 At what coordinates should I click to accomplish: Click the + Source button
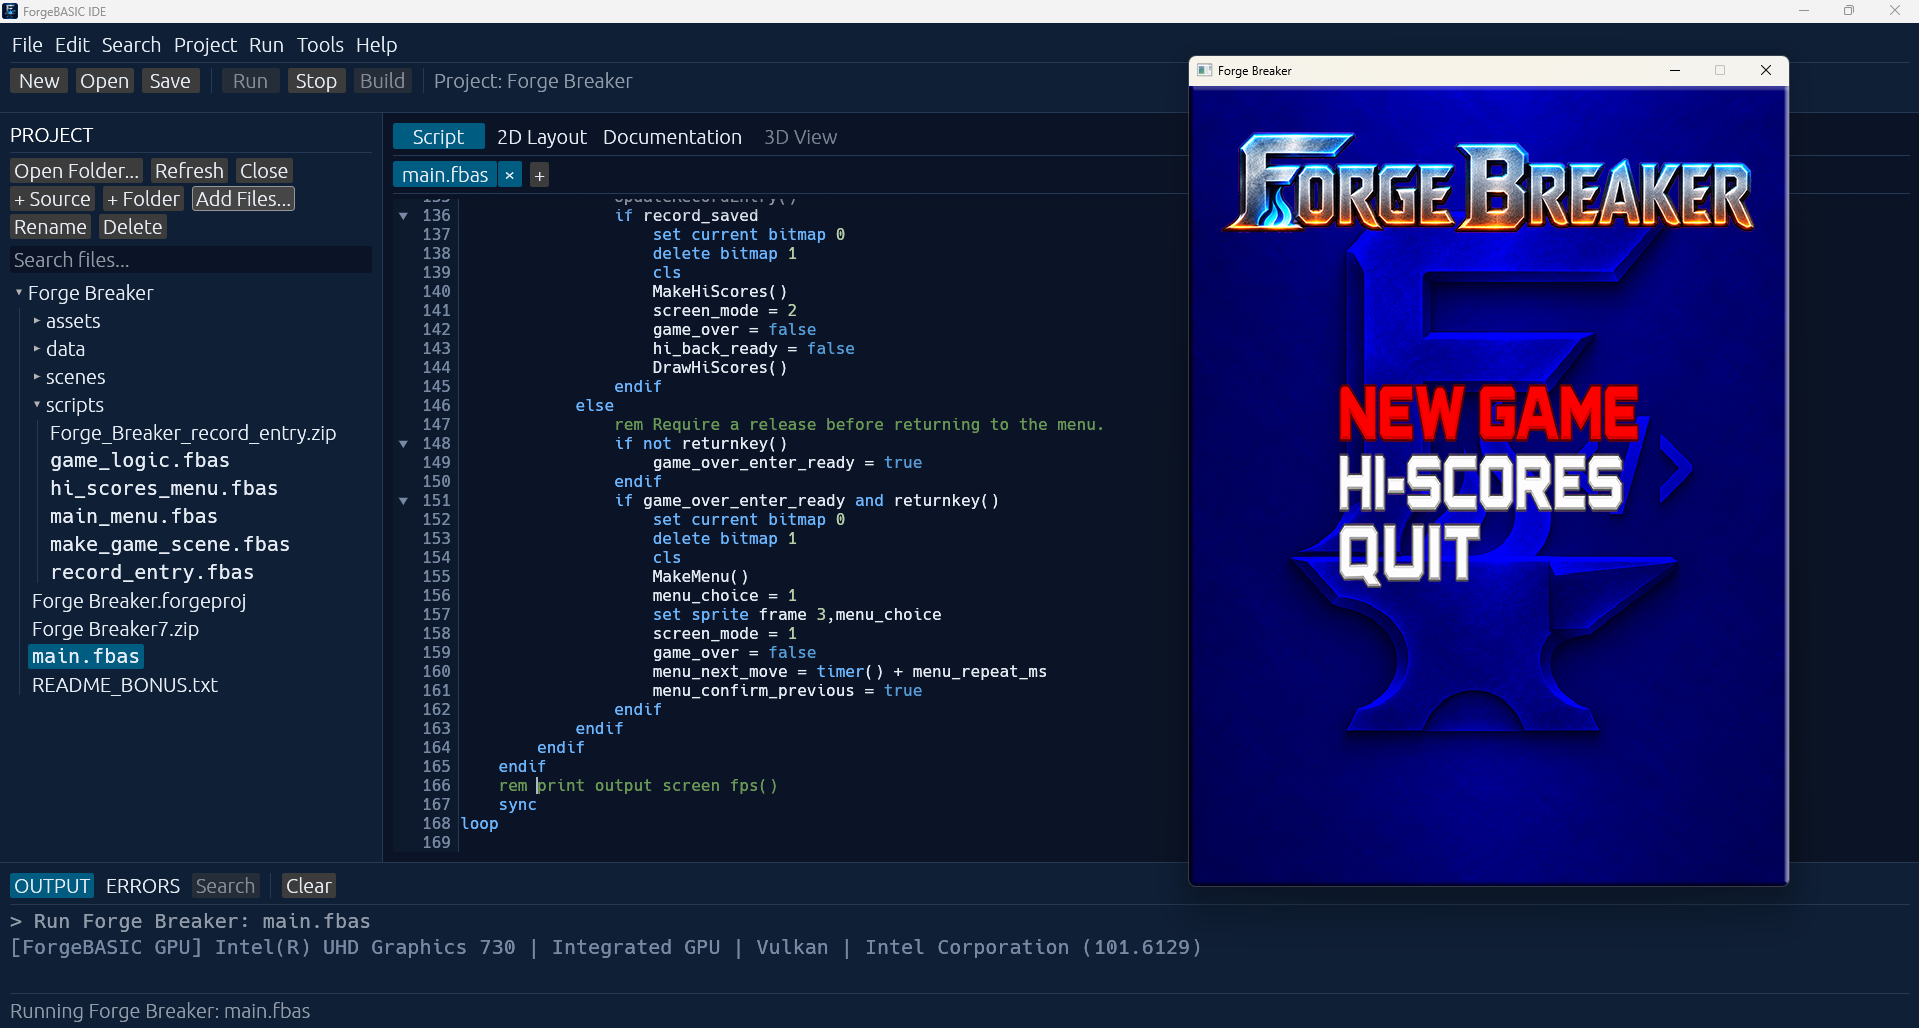point(52,199)
